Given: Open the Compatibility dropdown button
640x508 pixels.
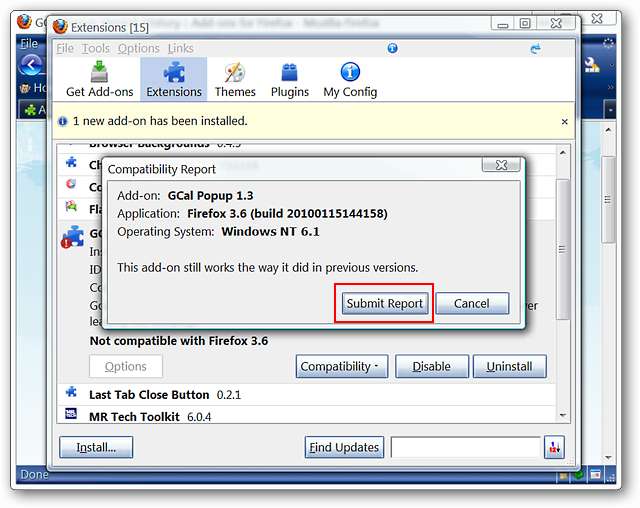Looking at the screenshot, I should tap(342, 366).
